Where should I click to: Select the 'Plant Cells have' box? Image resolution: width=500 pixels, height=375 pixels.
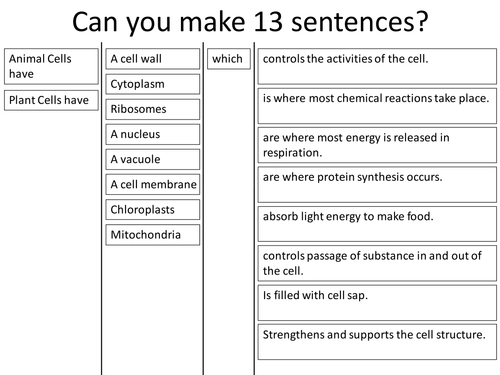point(51,100)
